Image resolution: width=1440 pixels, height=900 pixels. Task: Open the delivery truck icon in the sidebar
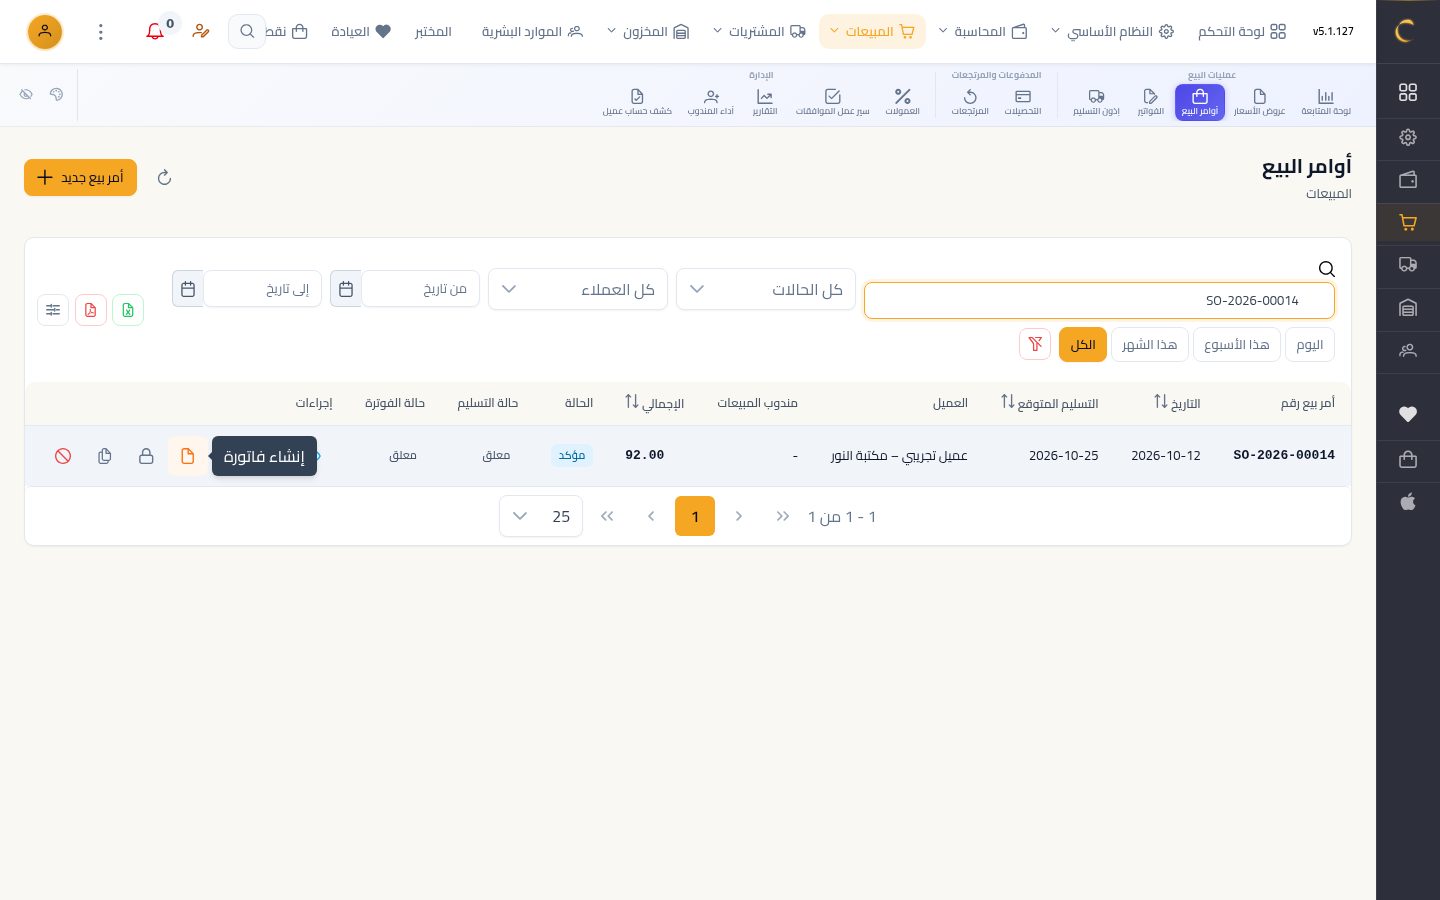[1408, 265]
